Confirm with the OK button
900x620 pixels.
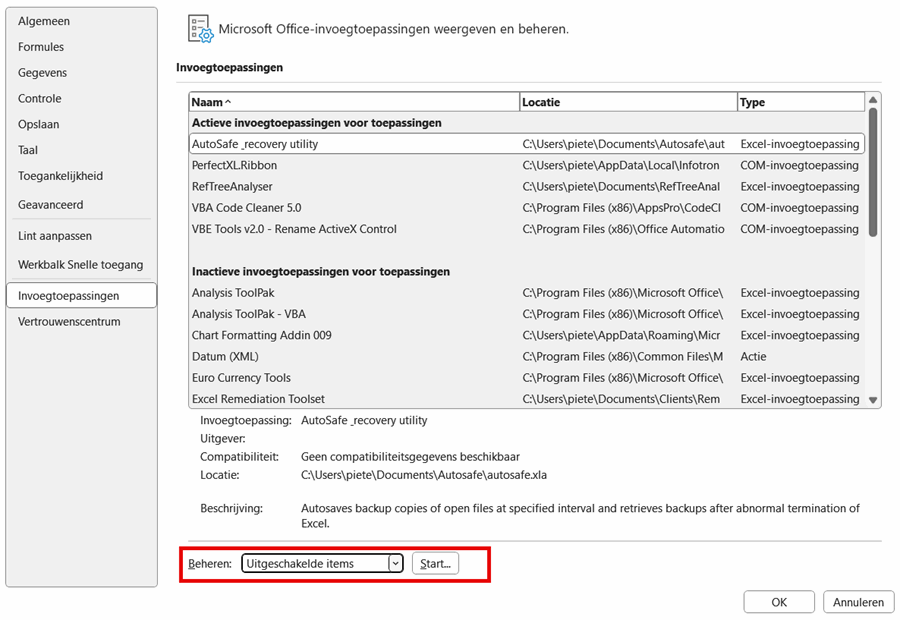(779, 602)
